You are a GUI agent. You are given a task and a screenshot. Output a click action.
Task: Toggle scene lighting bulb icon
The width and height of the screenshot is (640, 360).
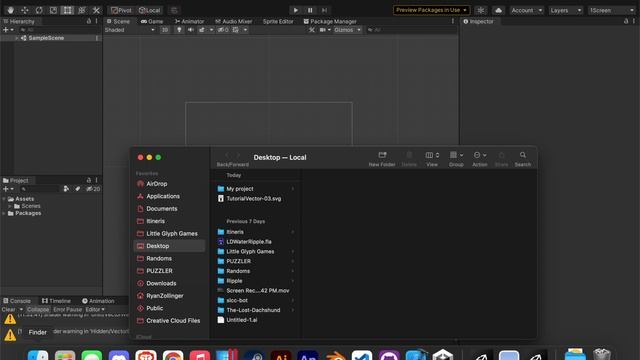click(x=179, y=30)
